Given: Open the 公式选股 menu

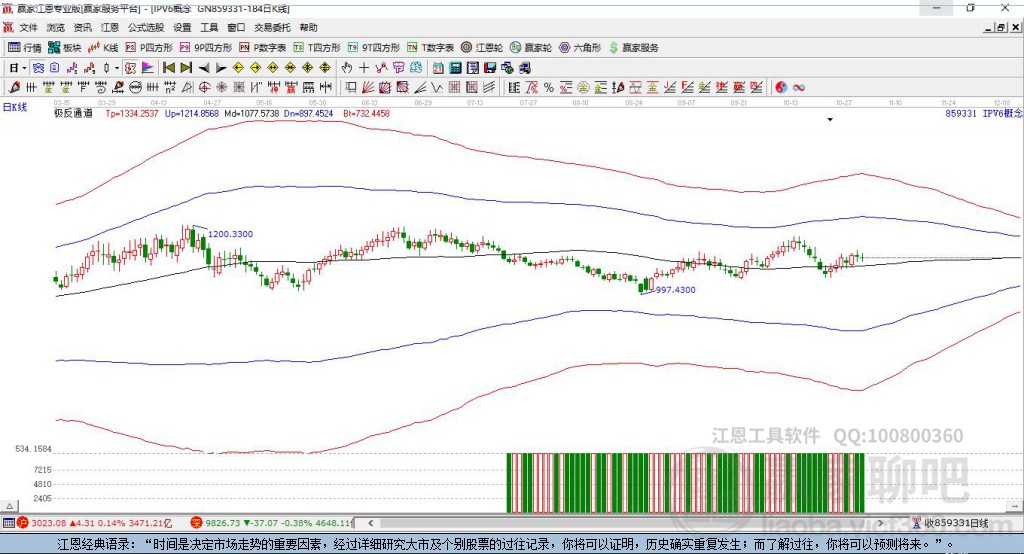Looking at the screenshot, I should coord(145,28).
